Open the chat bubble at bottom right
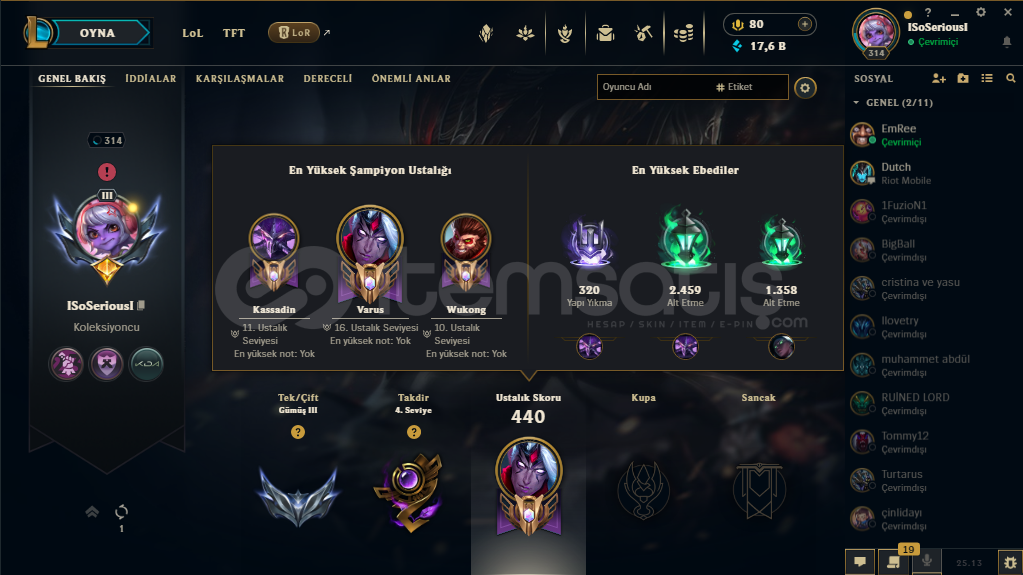 [x=861, y=562]
